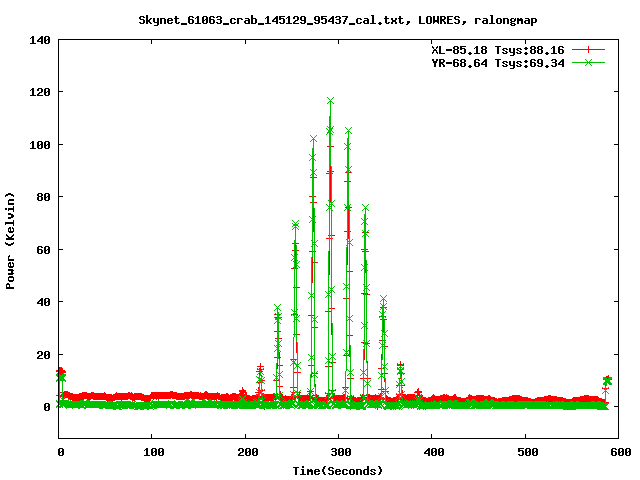The width and height of the screenshot is (640, 480).
Task: Click the 500 tick label on time axis
Action: 525,452
